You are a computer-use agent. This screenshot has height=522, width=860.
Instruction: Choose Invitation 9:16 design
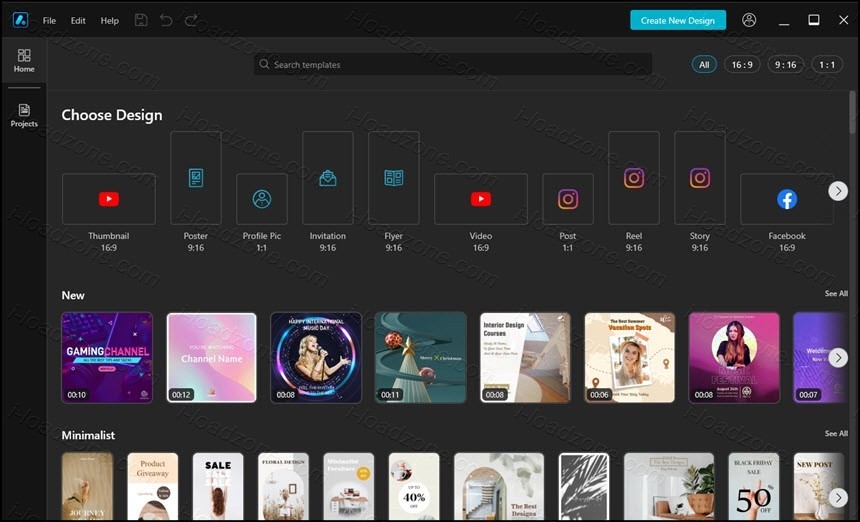(x=327, y=178)
